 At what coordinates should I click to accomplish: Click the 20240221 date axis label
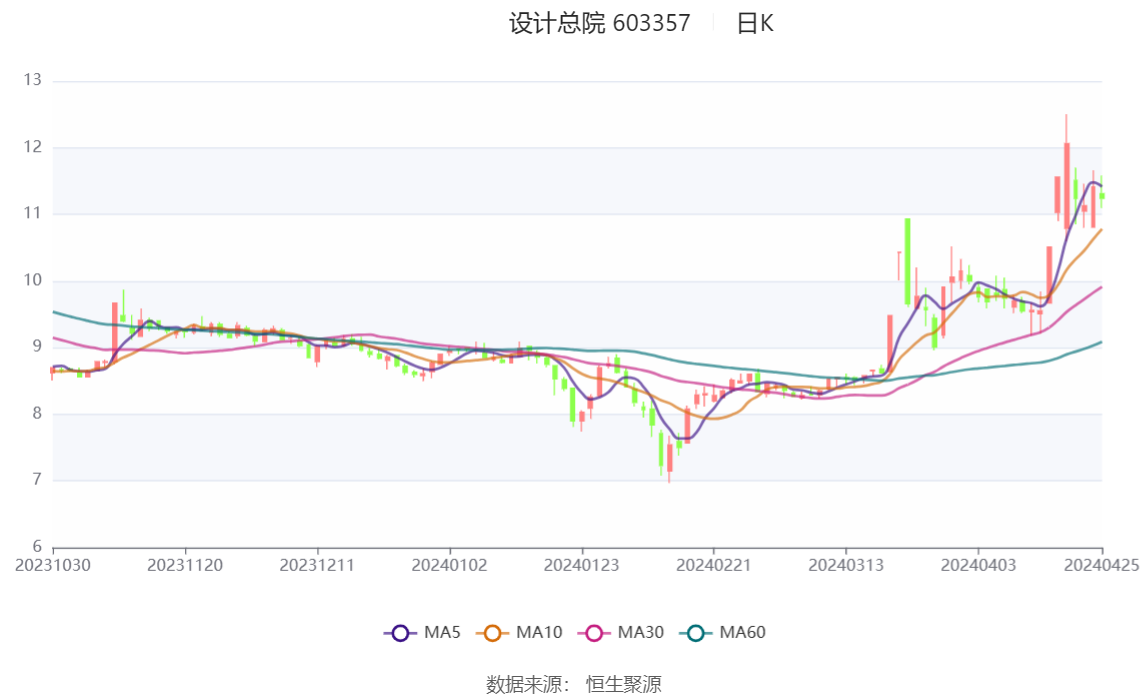714,566
